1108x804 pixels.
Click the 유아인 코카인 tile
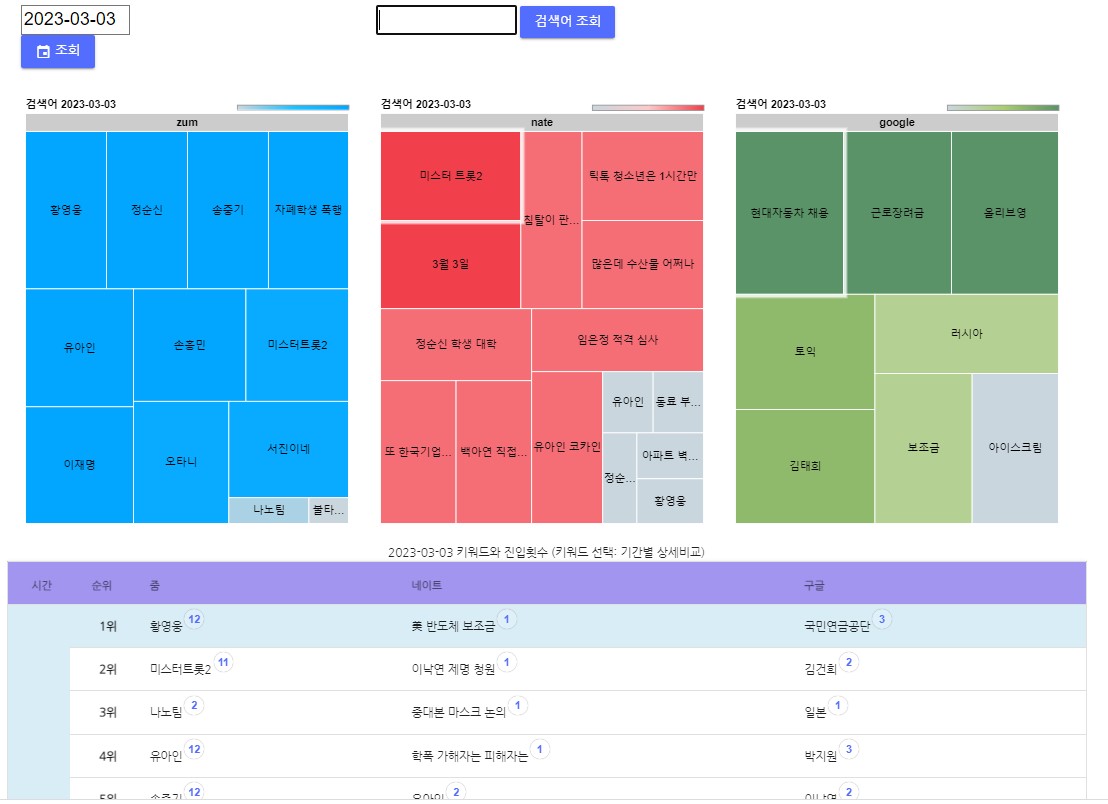click(567, 447)
